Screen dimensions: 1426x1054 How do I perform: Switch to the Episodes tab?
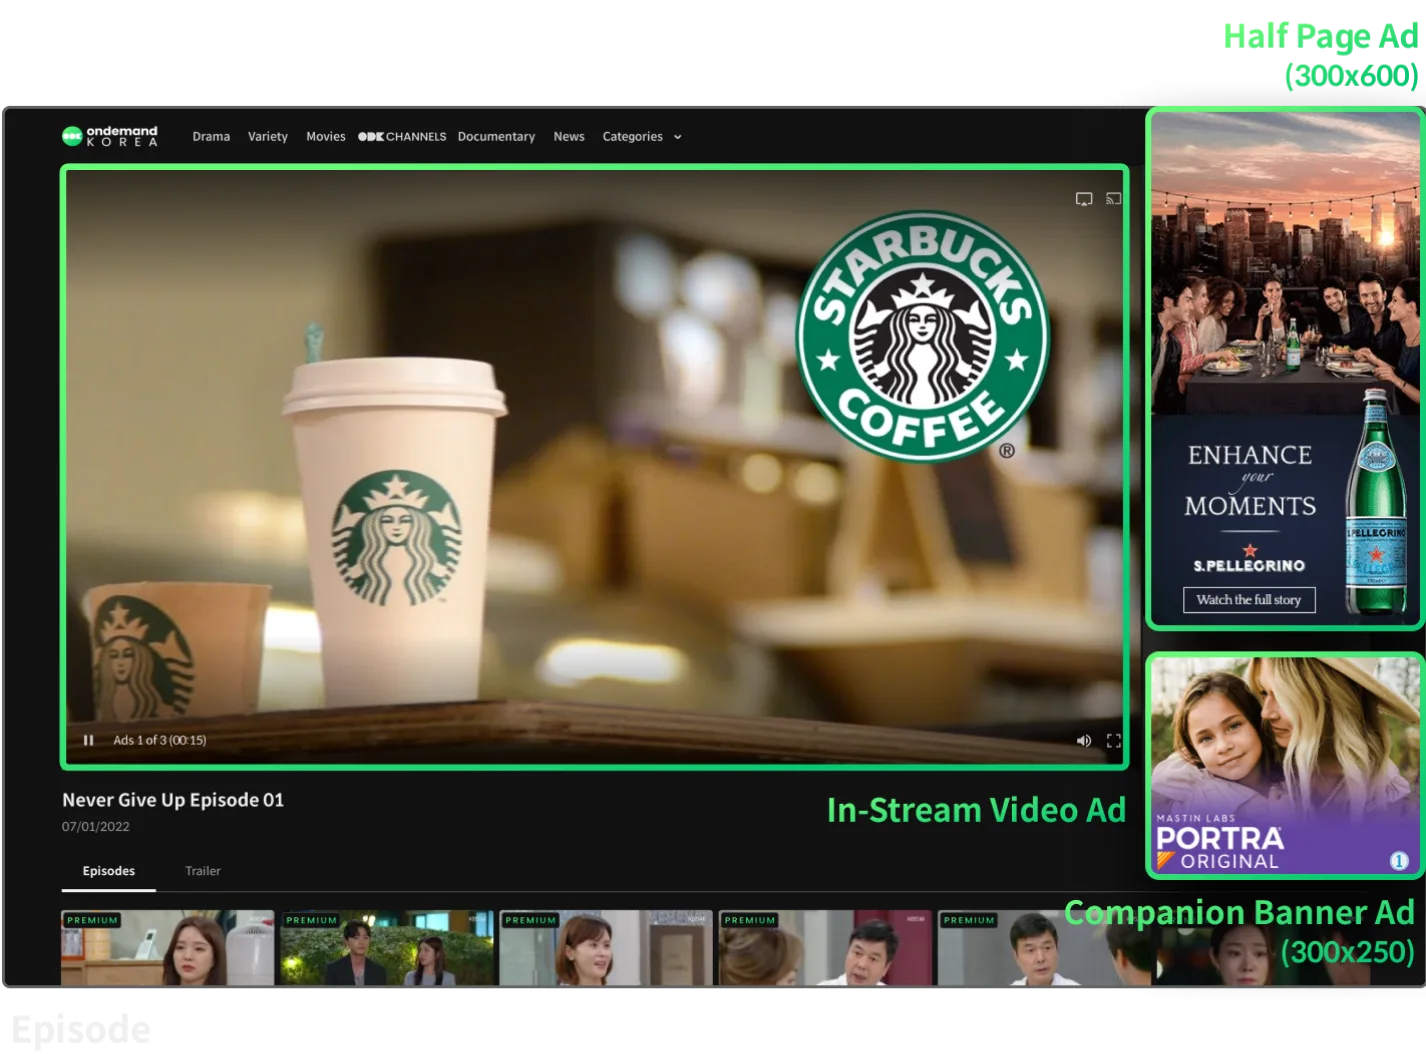pyautogui.click(x=109, y=871)
